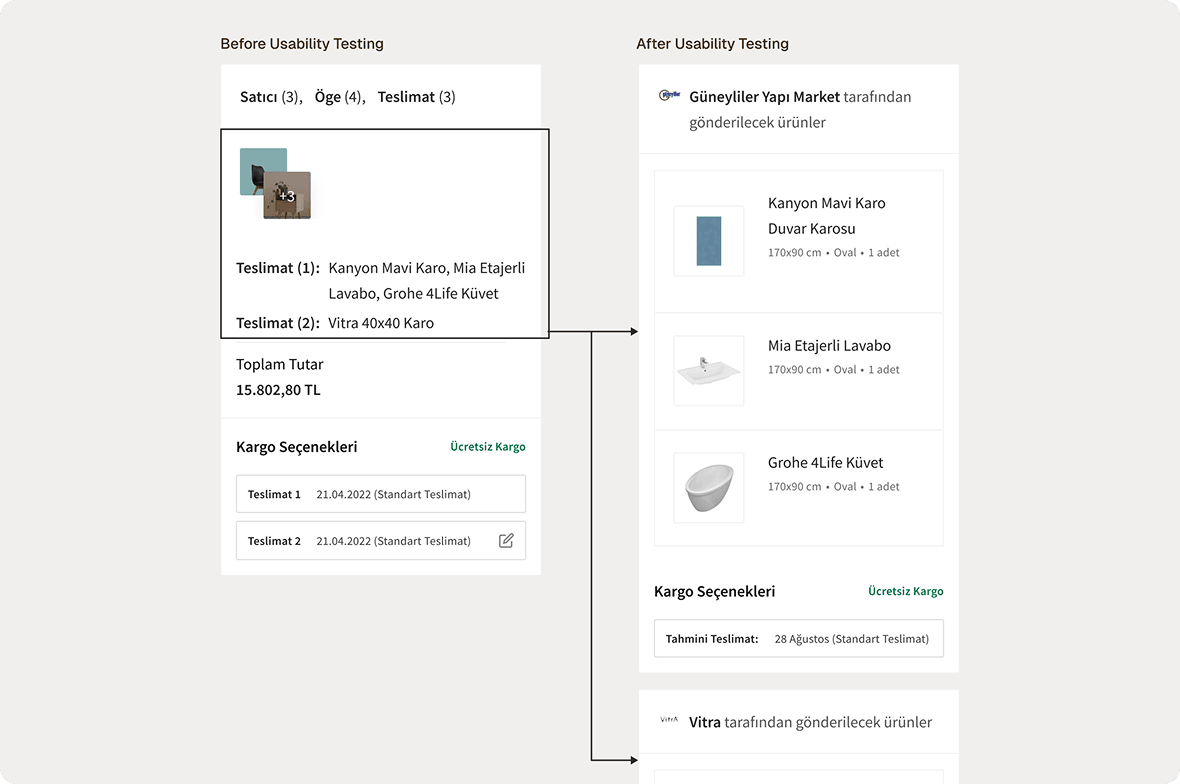Screen dimensions: 1180x784
Task: Click the After Usability Testing heading
Action: tap(712, 43)
